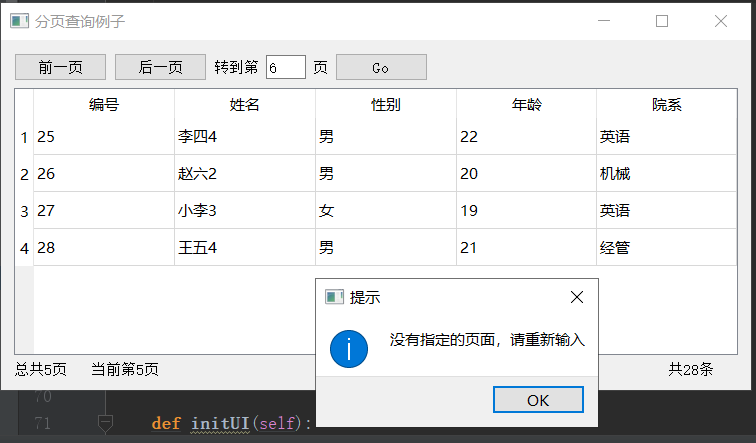This screenshot has height=443, width=756.
Task: Click age cell 19
Action: (526, 211)
